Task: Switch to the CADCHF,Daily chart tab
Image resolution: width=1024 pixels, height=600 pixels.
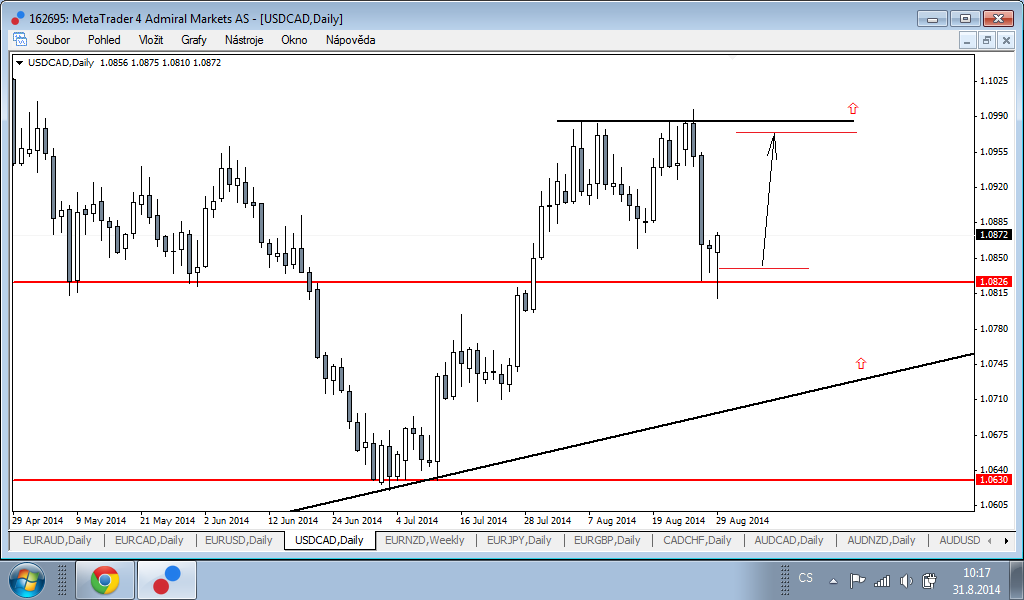Action: coord(697,540)
